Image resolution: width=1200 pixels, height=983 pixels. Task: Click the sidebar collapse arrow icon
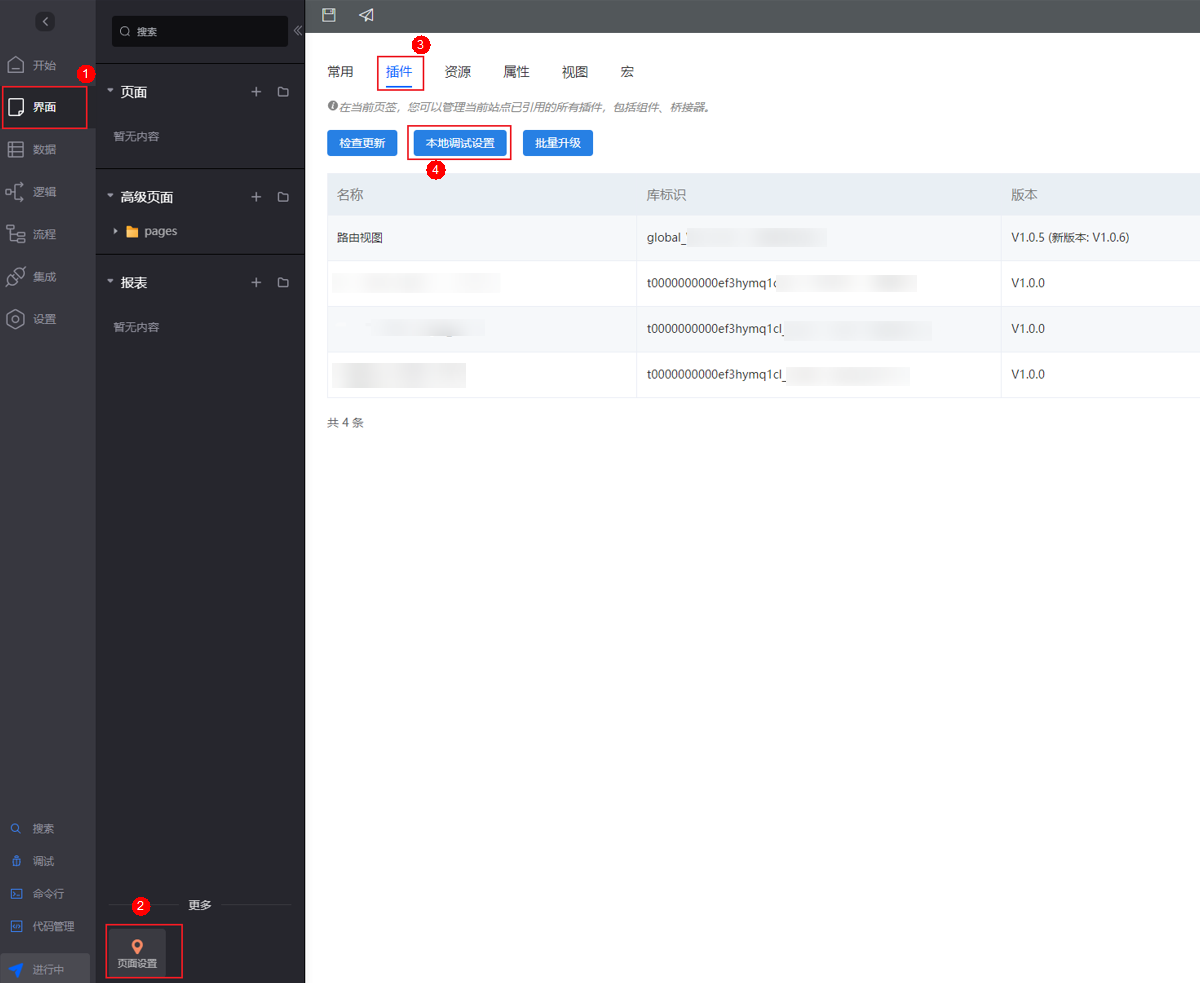pos(45,22)
